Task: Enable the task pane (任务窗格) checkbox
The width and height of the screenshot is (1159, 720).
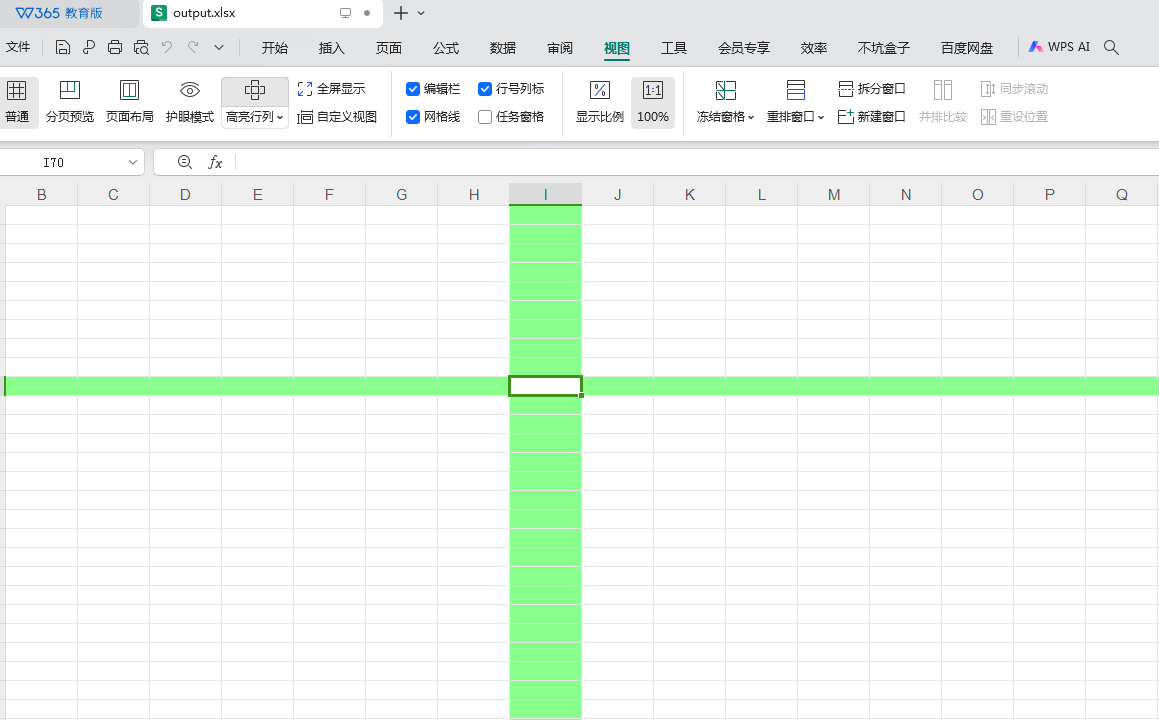Action: pos(485,117)
